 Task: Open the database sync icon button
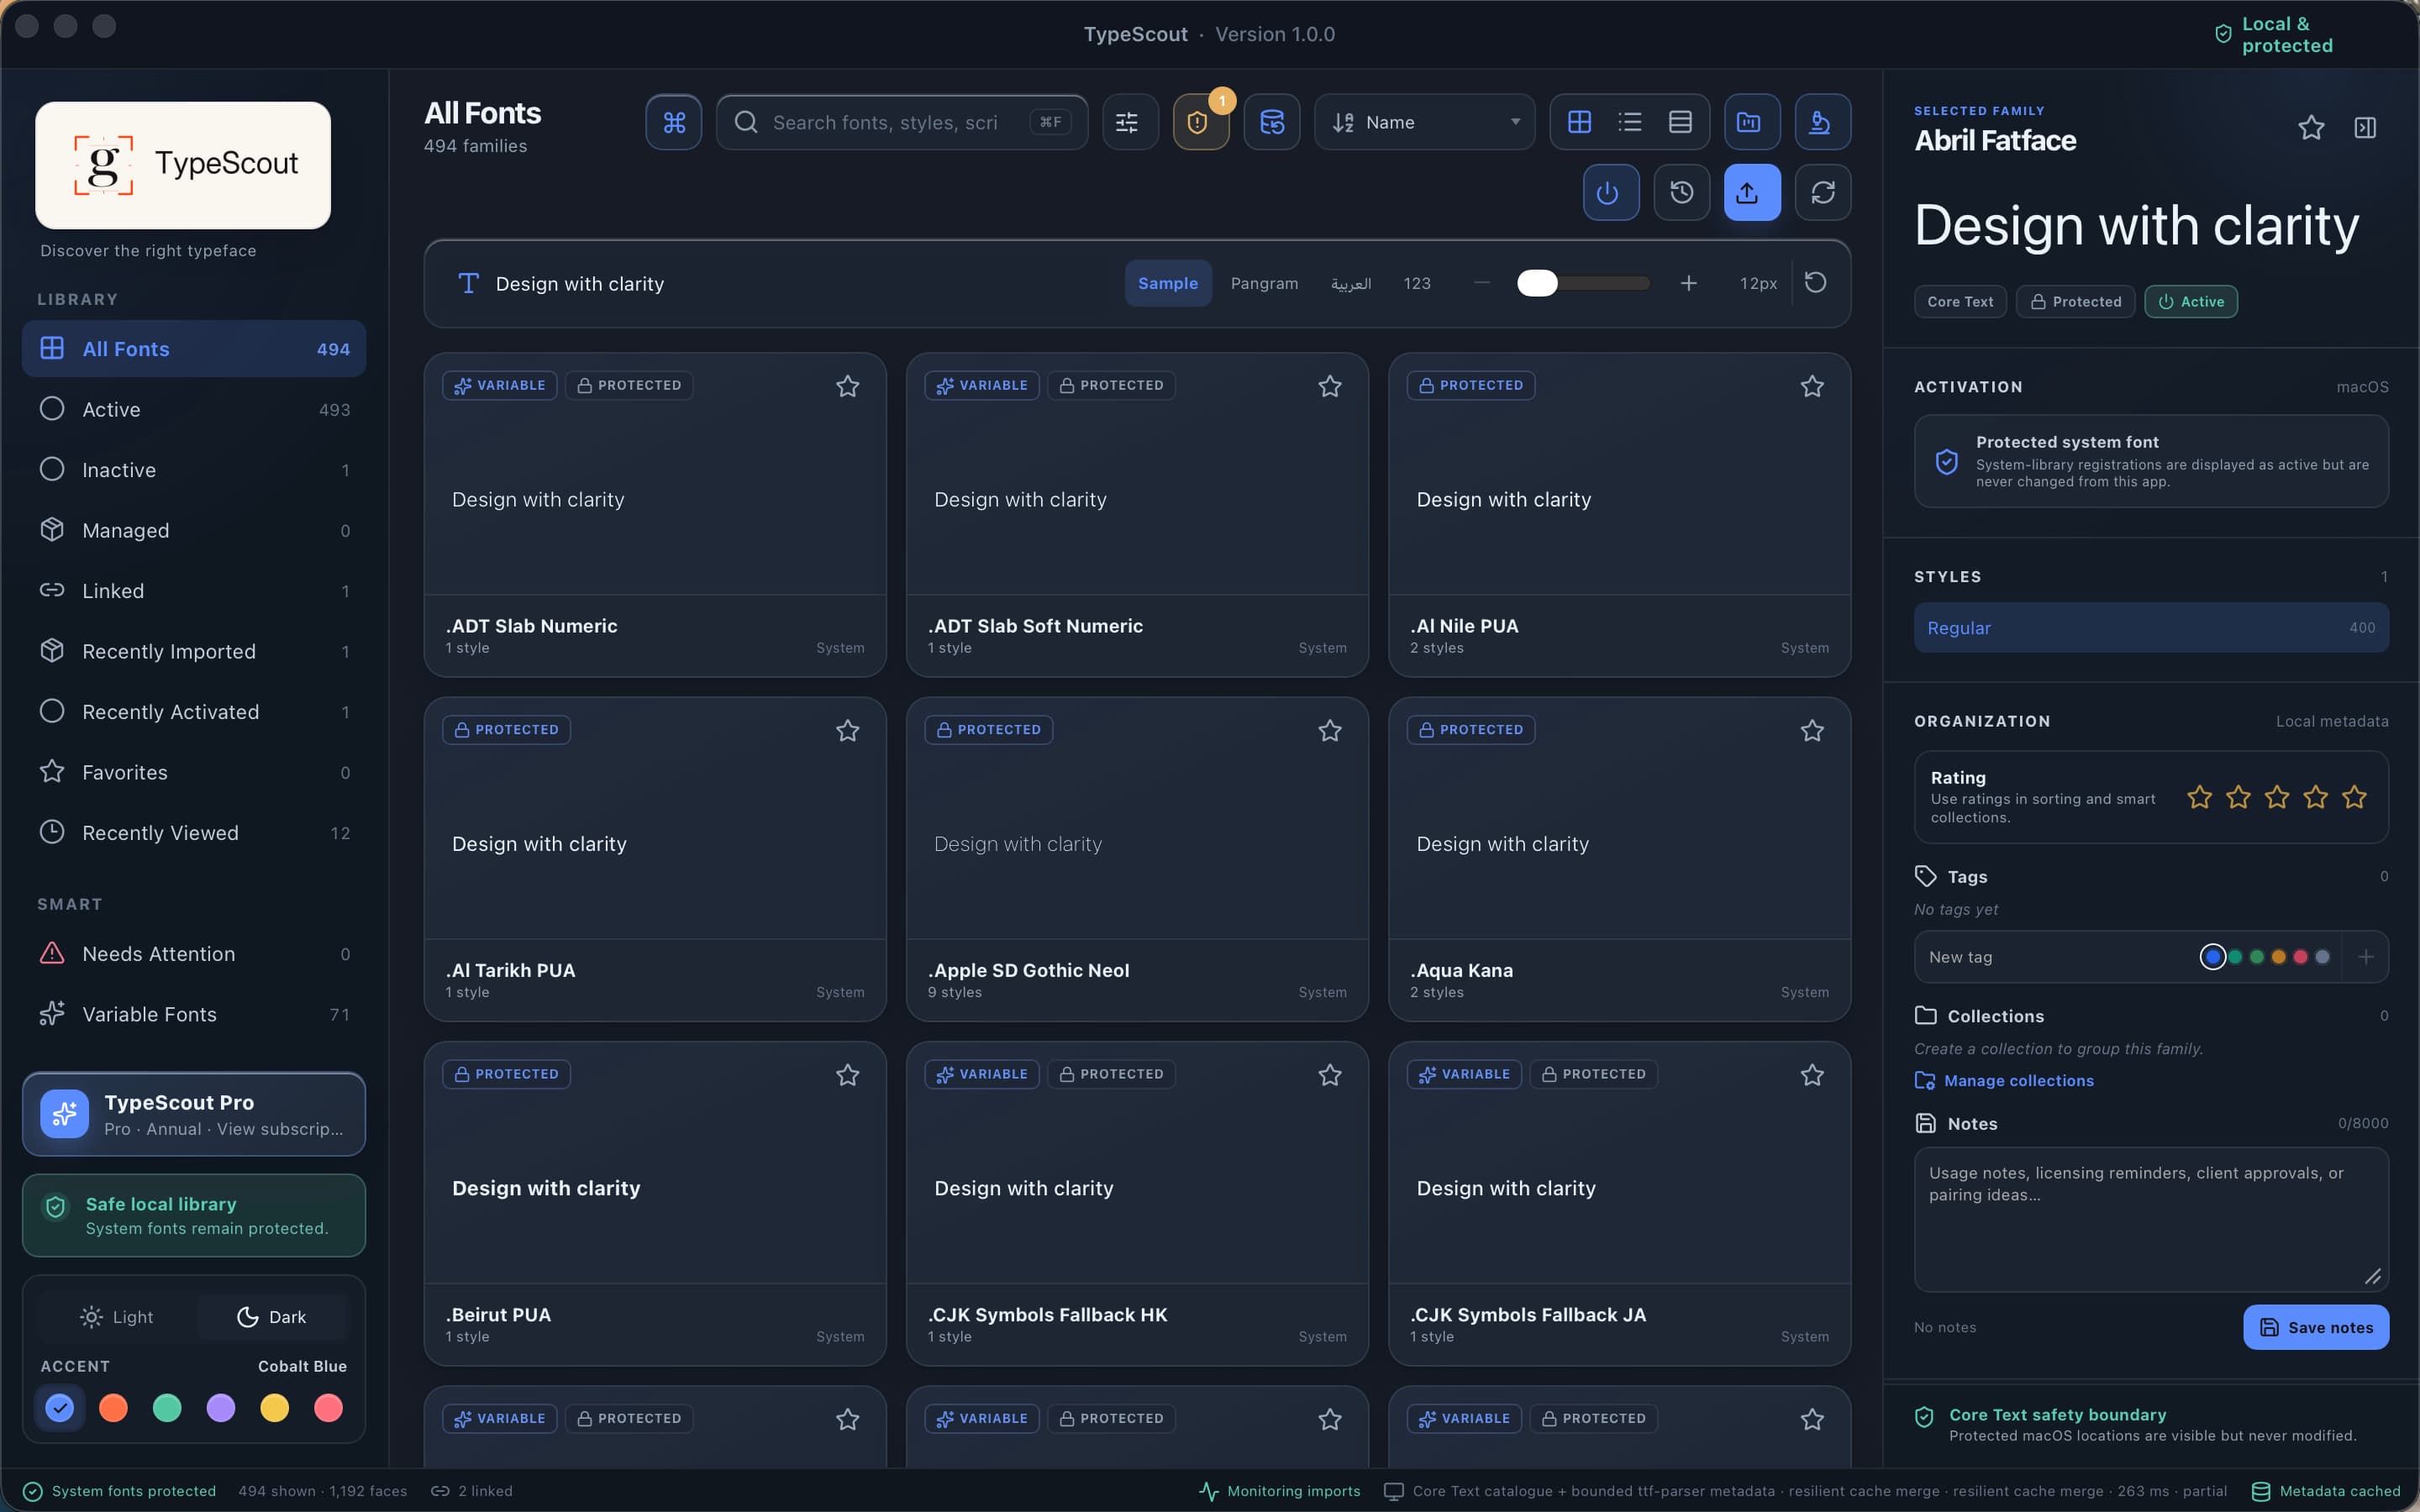point(1271,122)
